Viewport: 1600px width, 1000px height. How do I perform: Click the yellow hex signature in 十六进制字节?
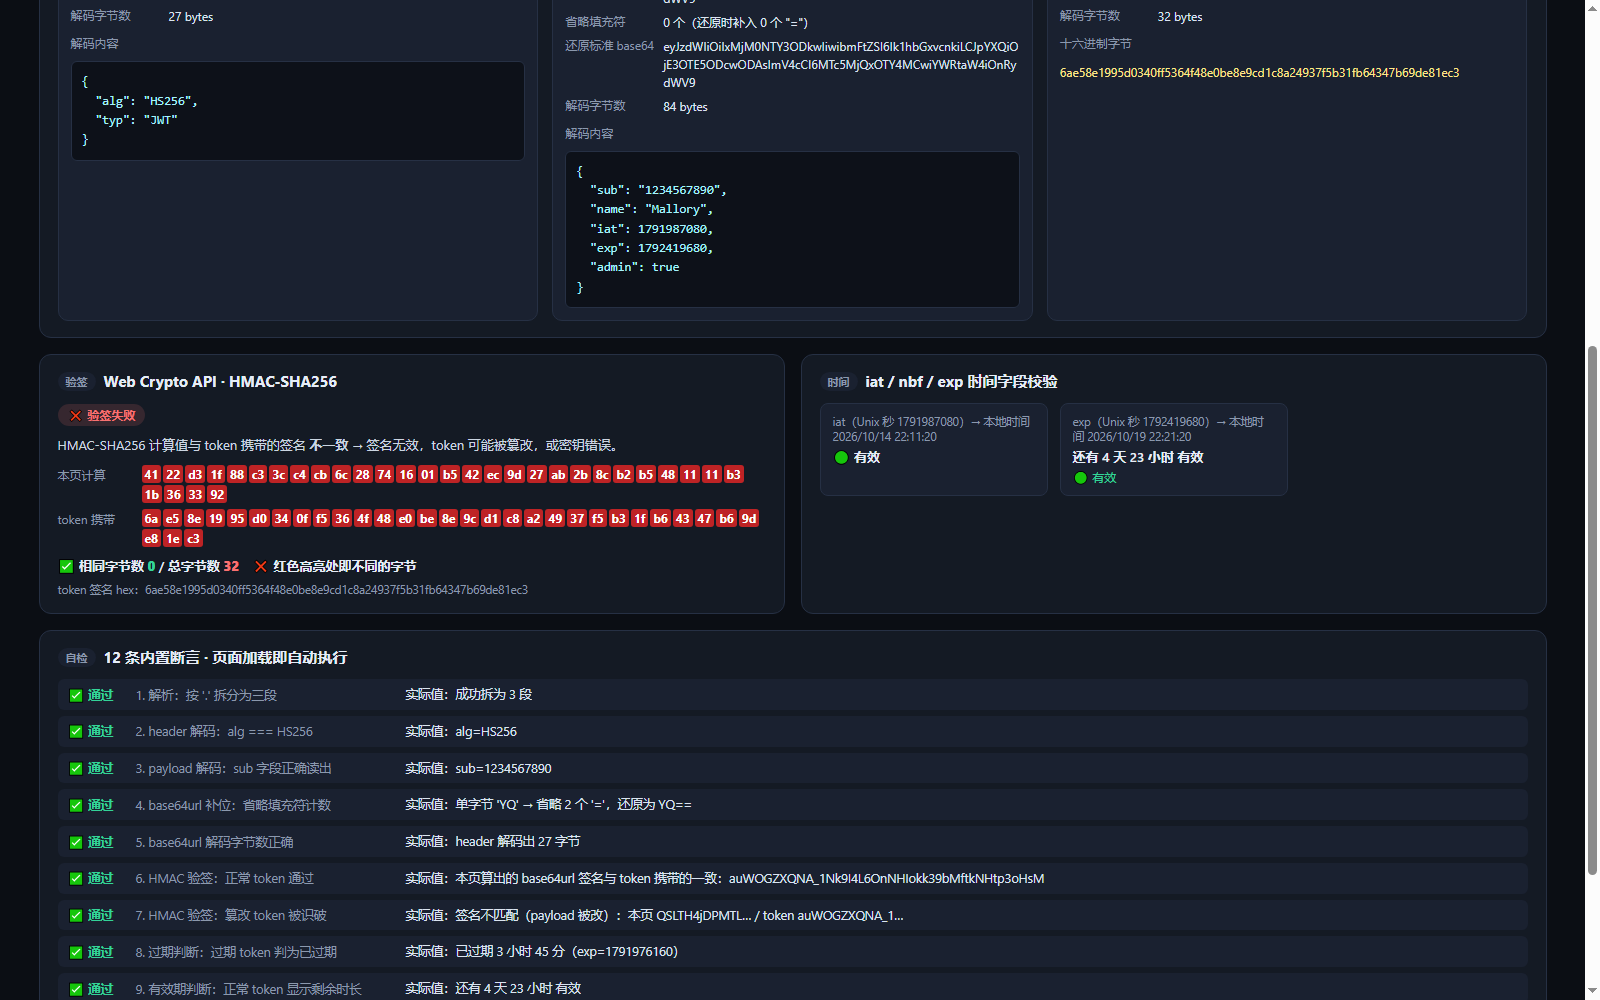coord(1259,73)
